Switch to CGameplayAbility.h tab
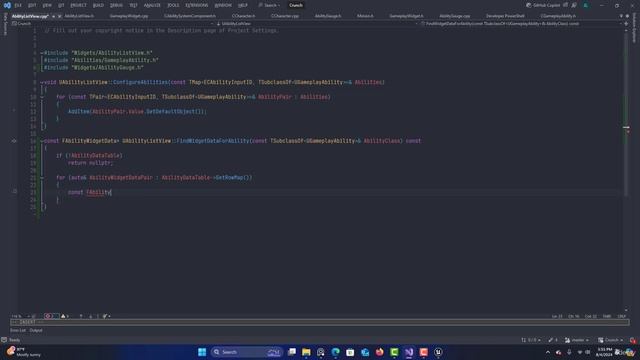This screenshot has height=360, width=640. [558, 16]
